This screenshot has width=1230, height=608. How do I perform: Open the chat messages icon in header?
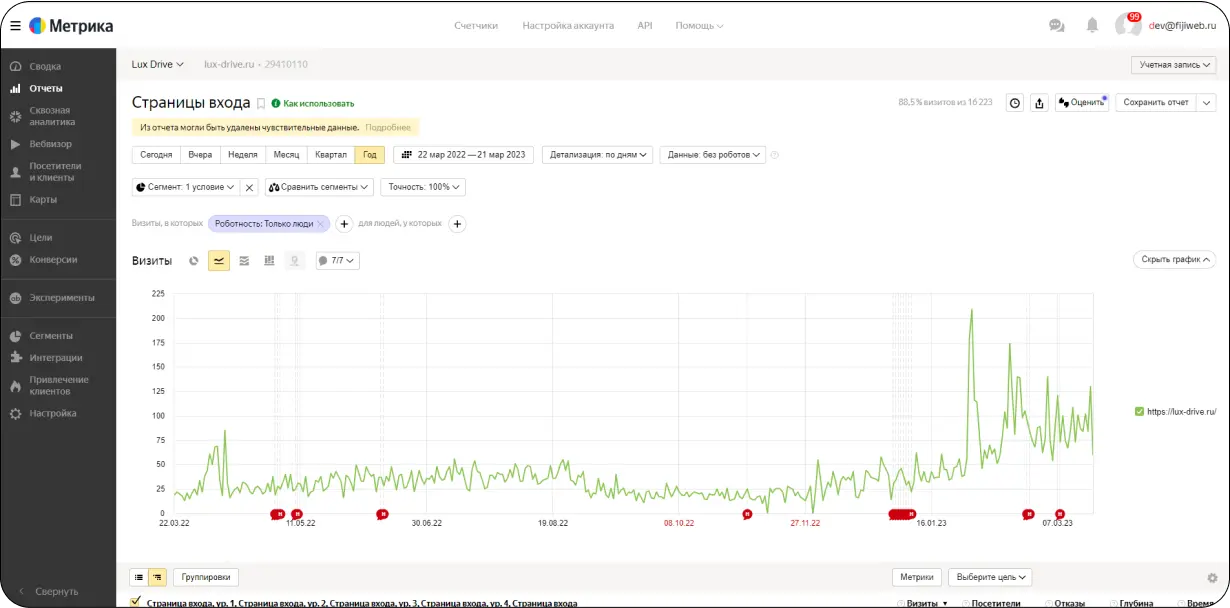coord(1056,26)
